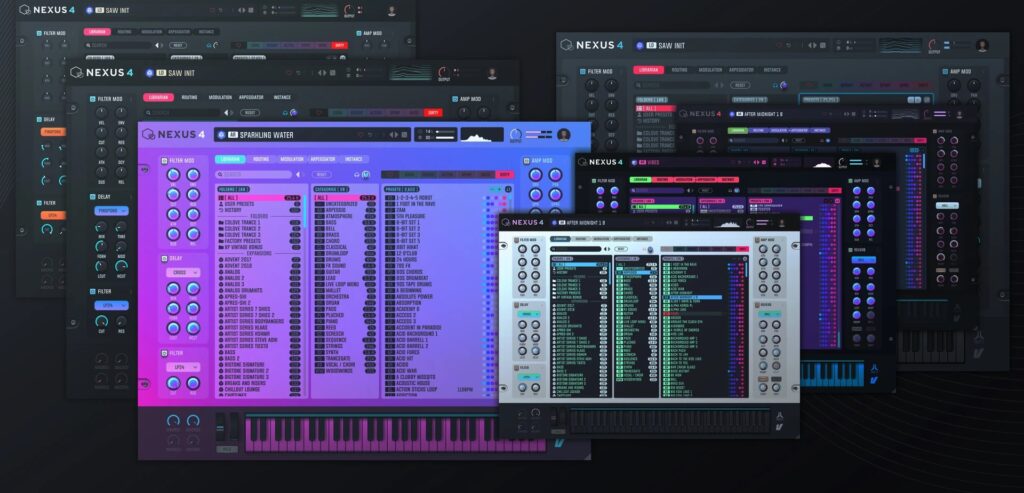Click Nexus logo in purple Sparkling Water window

pos(174,135)
